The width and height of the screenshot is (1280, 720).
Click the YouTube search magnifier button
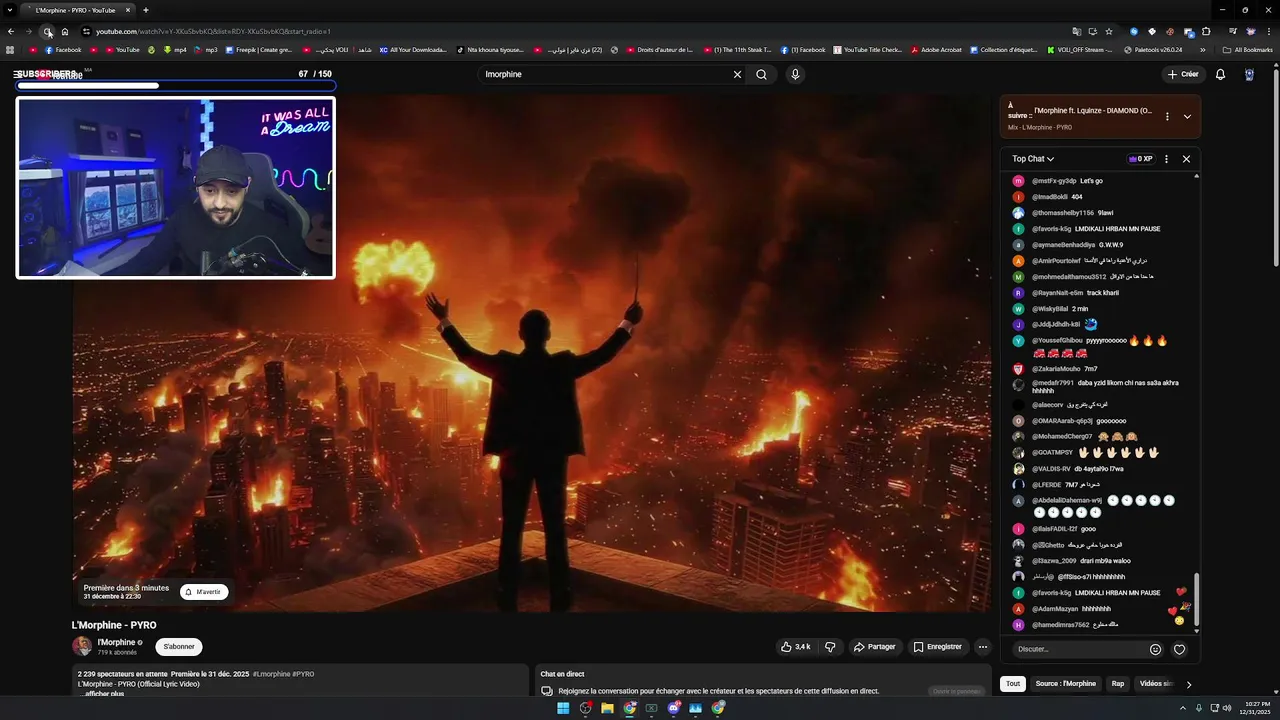tap(761, 74)
